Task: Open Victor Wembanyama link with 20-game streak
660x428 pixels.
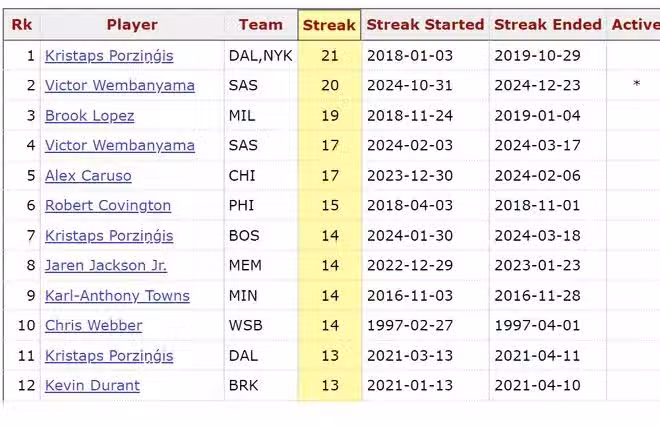Action: (x=120, y=86)
